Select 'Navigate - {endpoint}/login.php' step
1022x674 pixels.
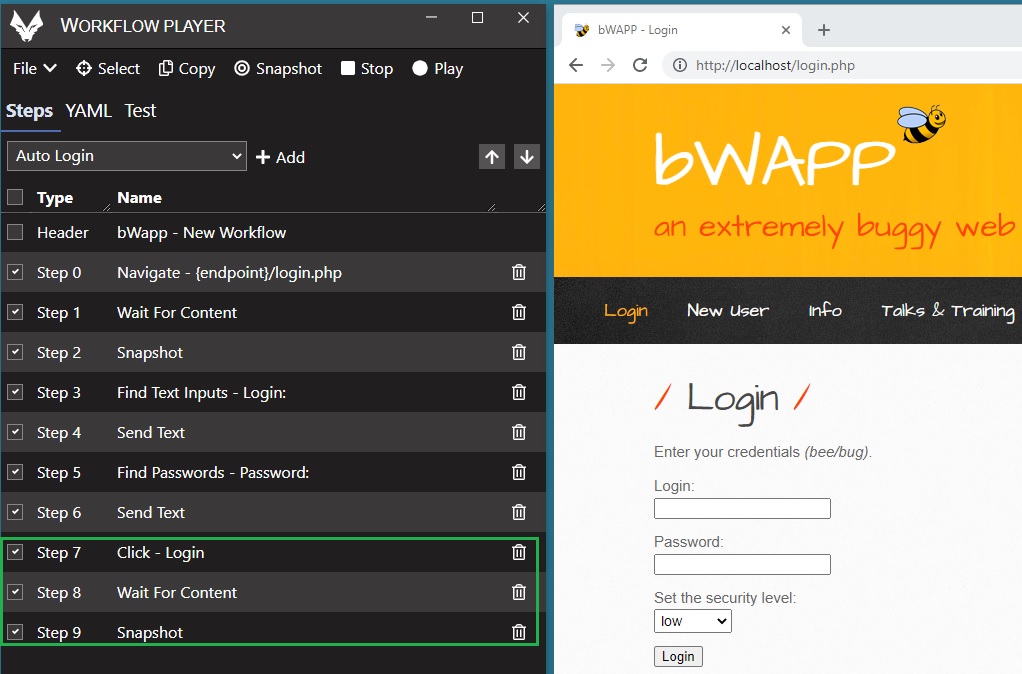tap(229, 272)
